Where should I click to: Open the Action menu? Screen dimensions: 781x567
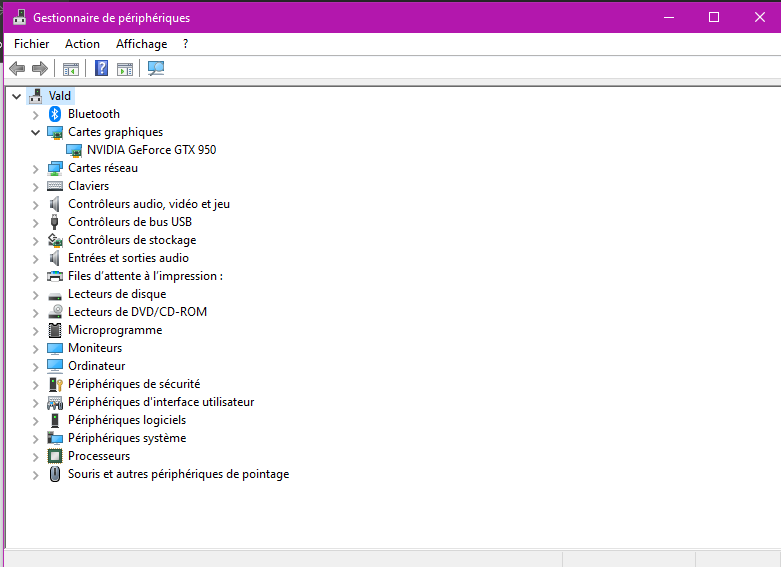tap(82, 44)
